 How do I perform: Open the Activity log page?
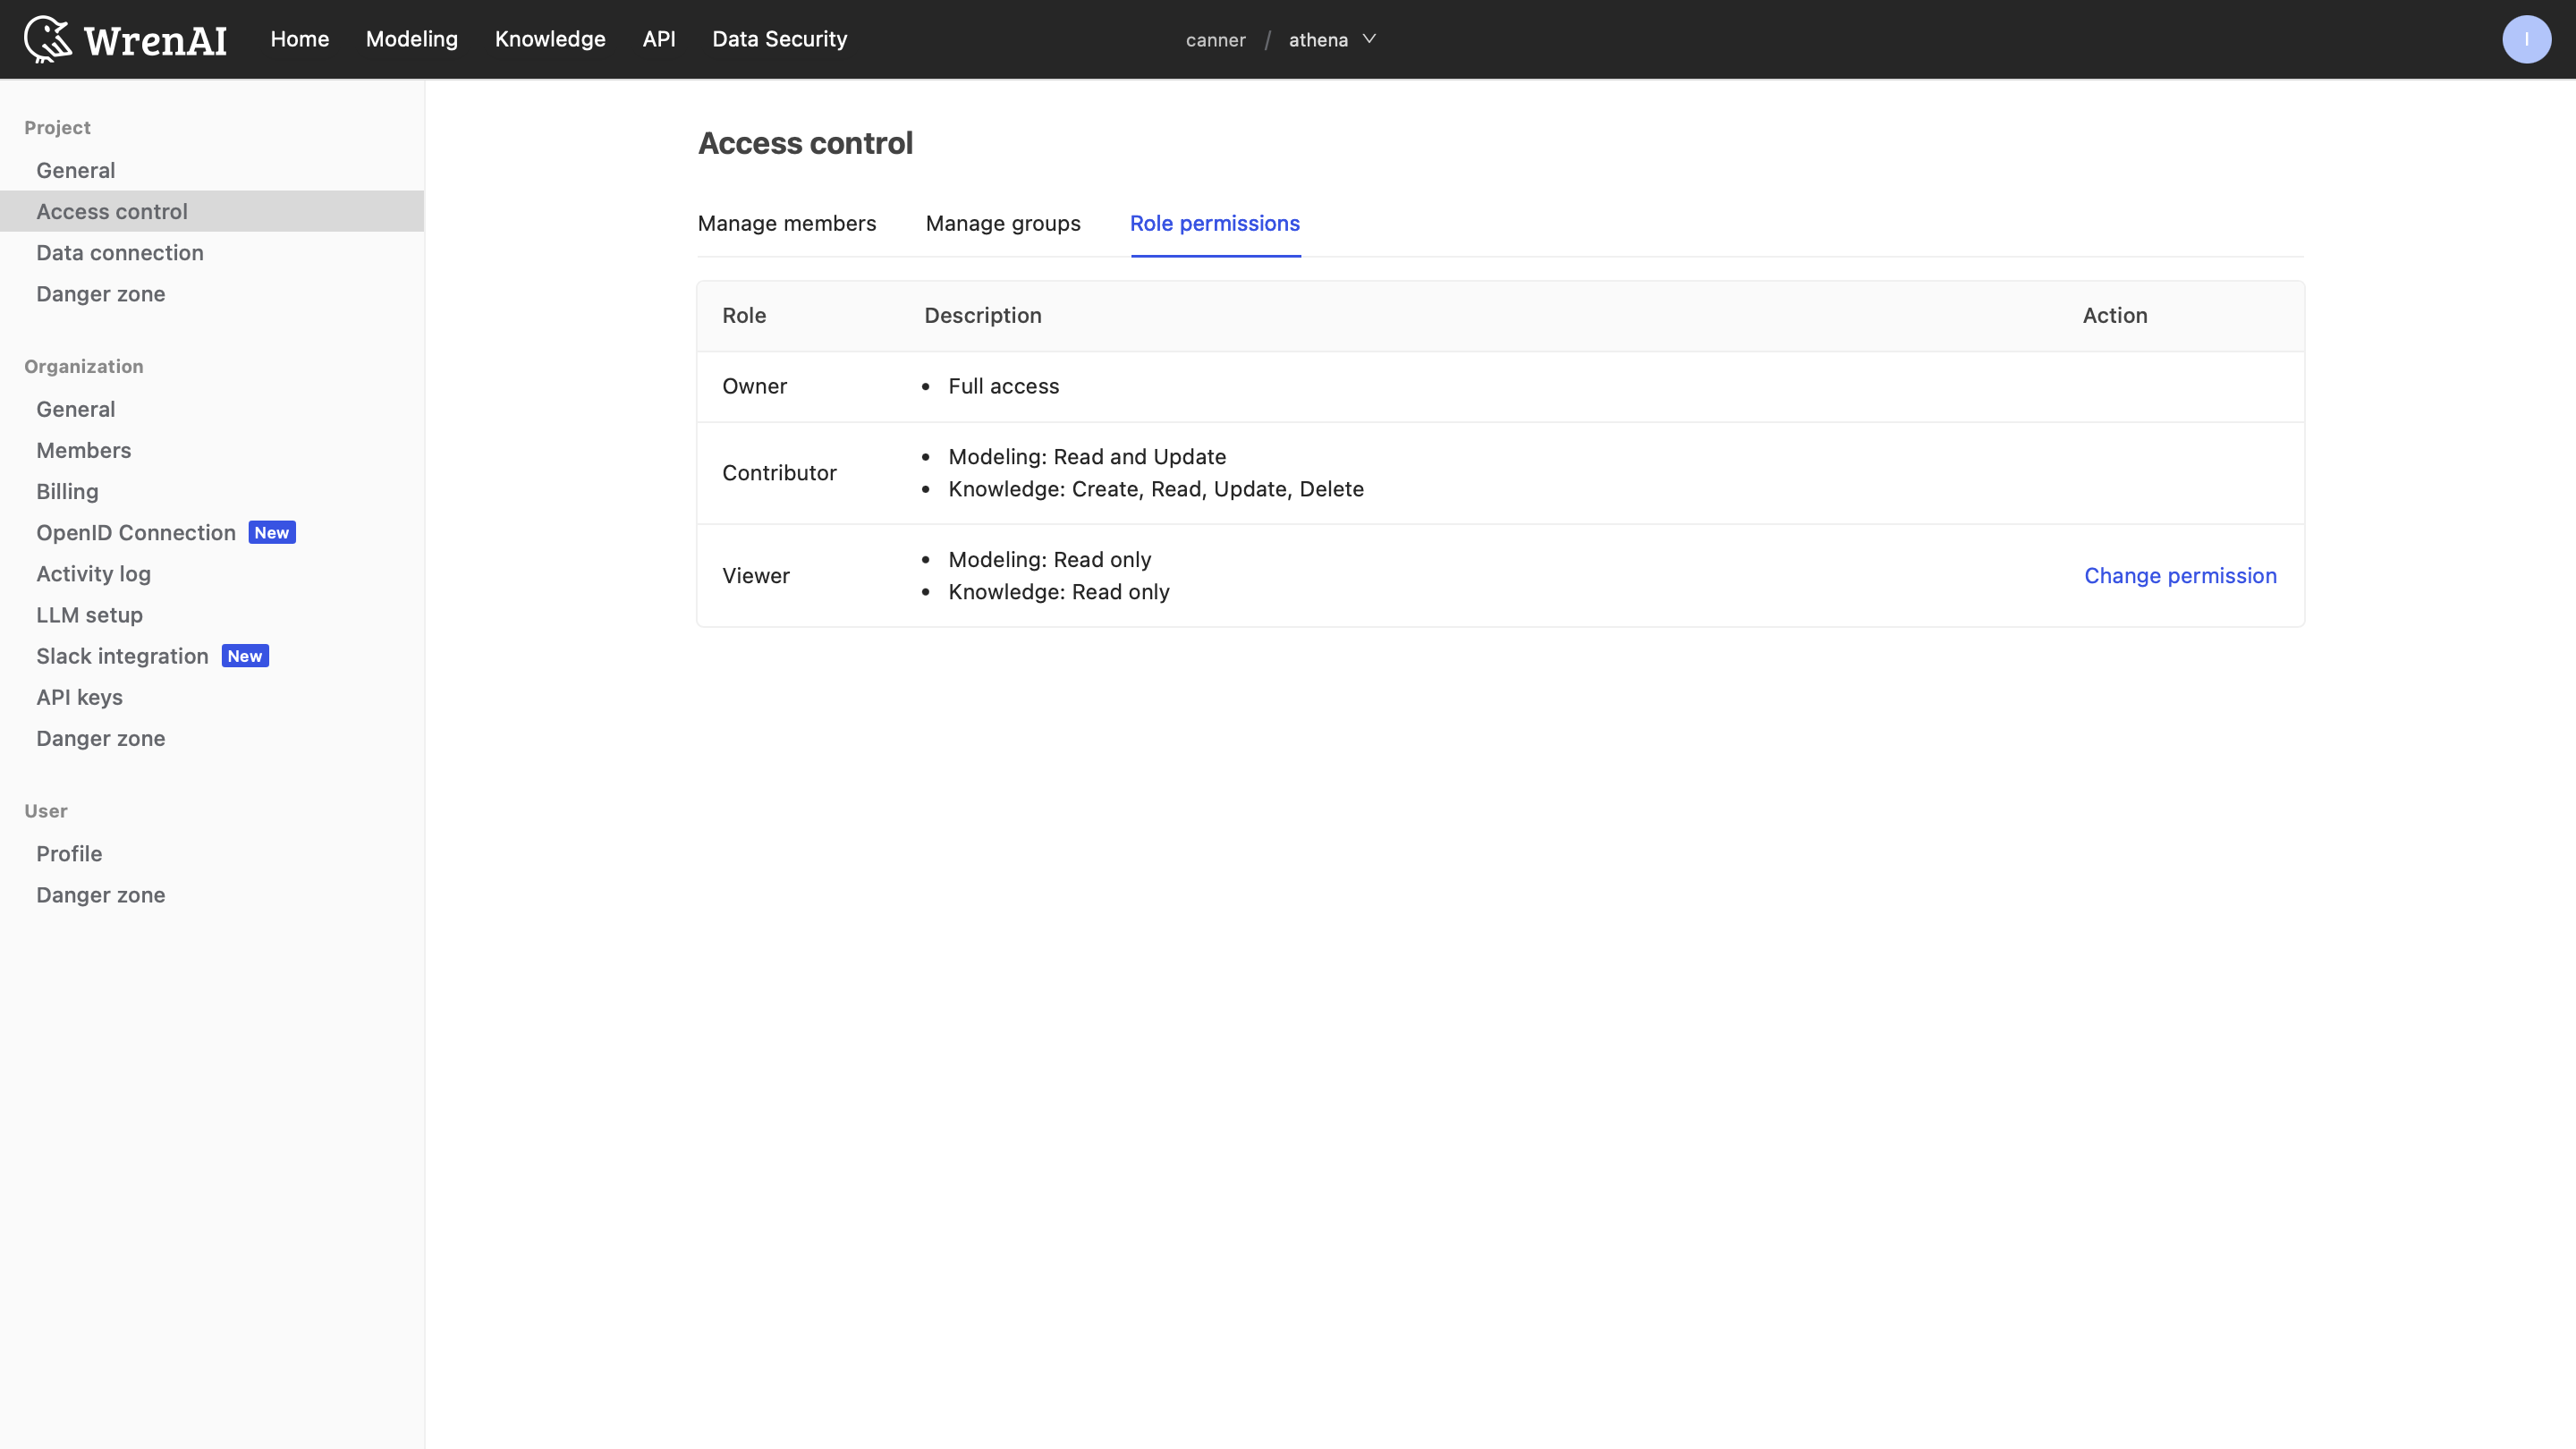coord(93,574)
